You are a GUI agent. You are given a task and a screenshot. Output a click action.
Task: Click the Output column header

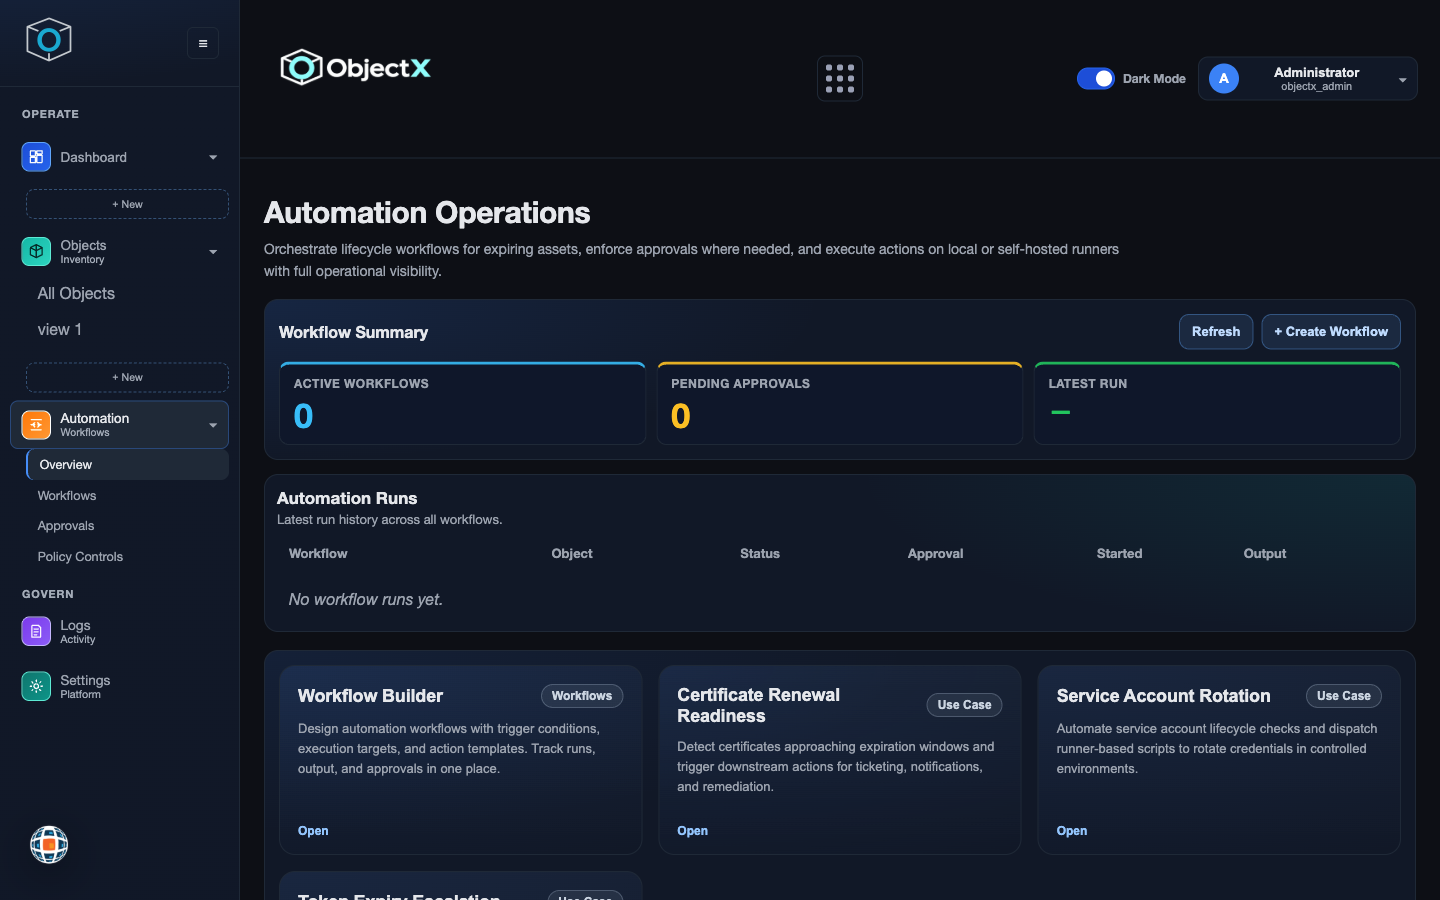[1265, 554]
